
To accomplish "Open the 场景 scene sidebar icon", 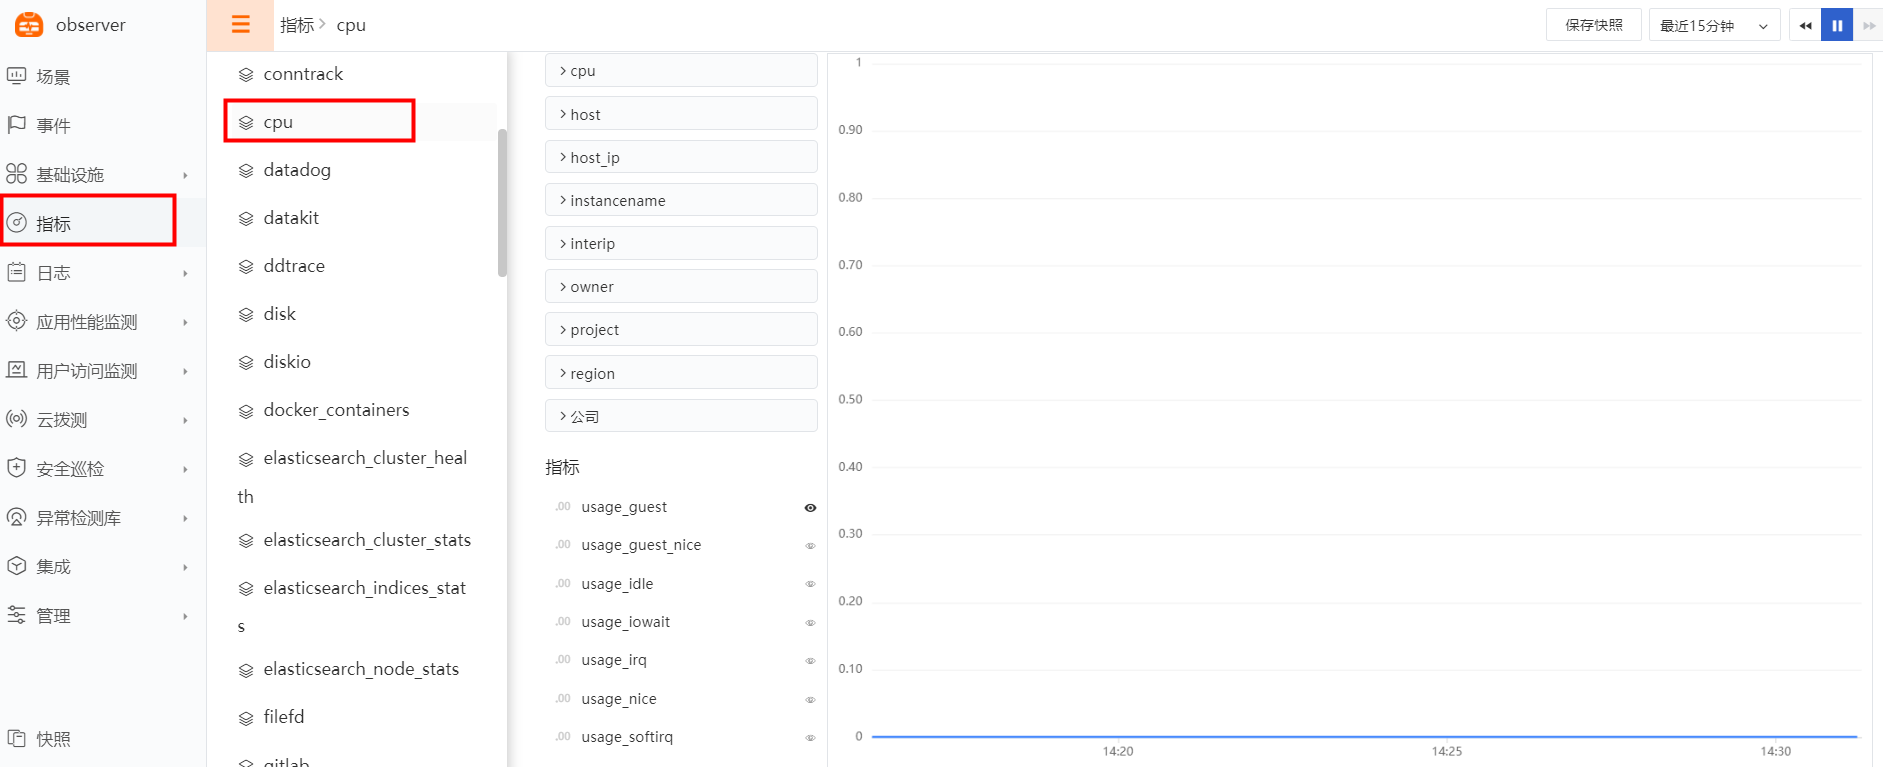I will pyautogui.click(x=17, y=76).
